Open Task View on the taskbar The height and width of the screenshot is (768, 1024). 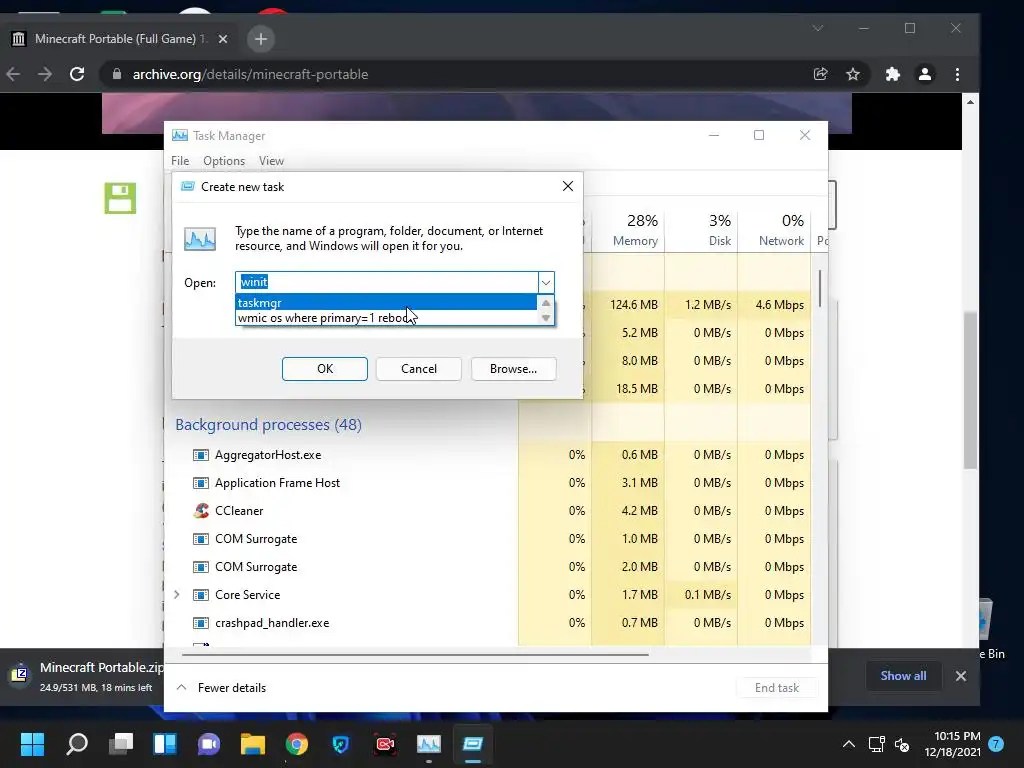point(121,744)
